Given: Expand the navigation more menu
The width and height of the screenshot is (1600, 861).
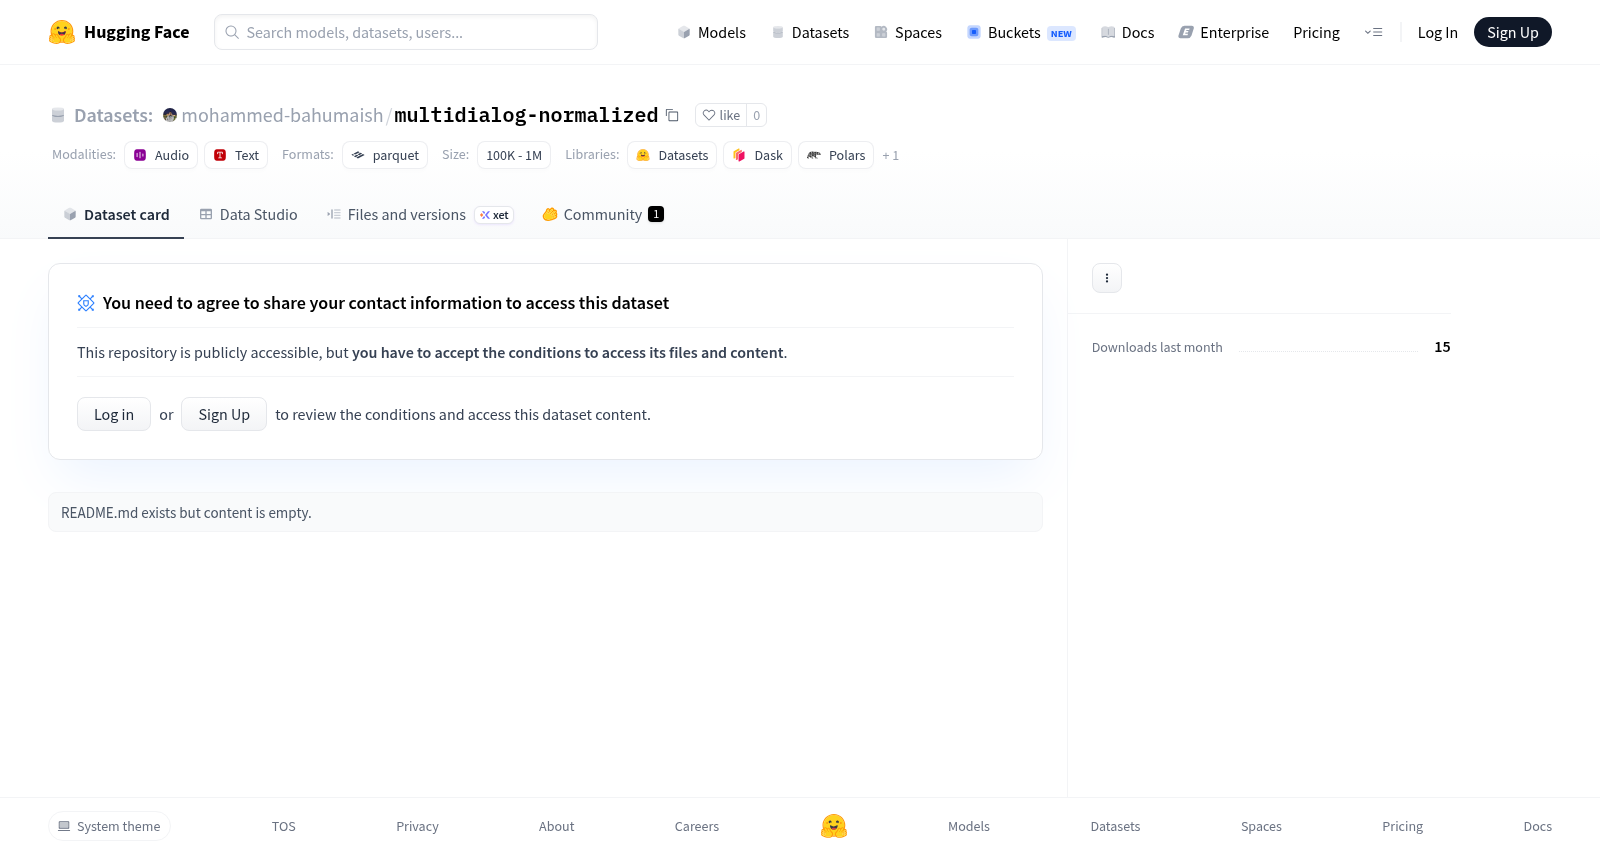Looking at the screenshot, I should coord(1373,33).
